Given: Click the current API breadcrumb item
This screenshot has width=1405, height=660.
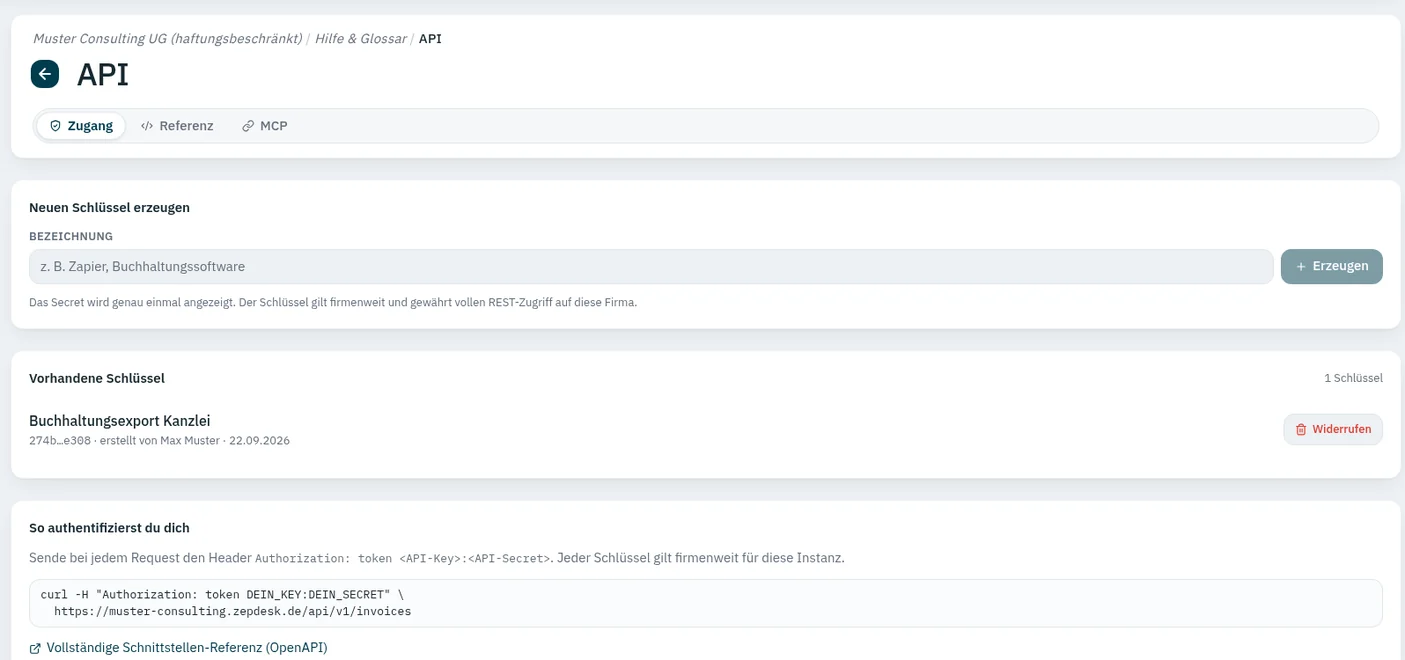Looking at the screenshot, I should pos(430,39).
